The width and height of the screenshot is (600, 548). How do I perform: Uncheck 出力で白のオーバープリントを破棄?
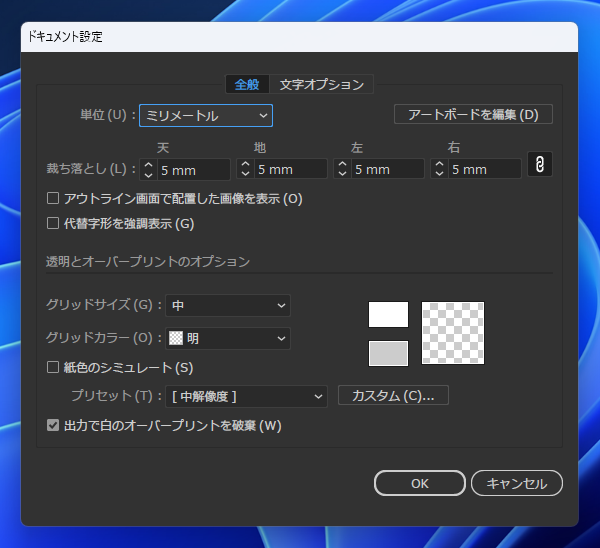pos(53,425)
